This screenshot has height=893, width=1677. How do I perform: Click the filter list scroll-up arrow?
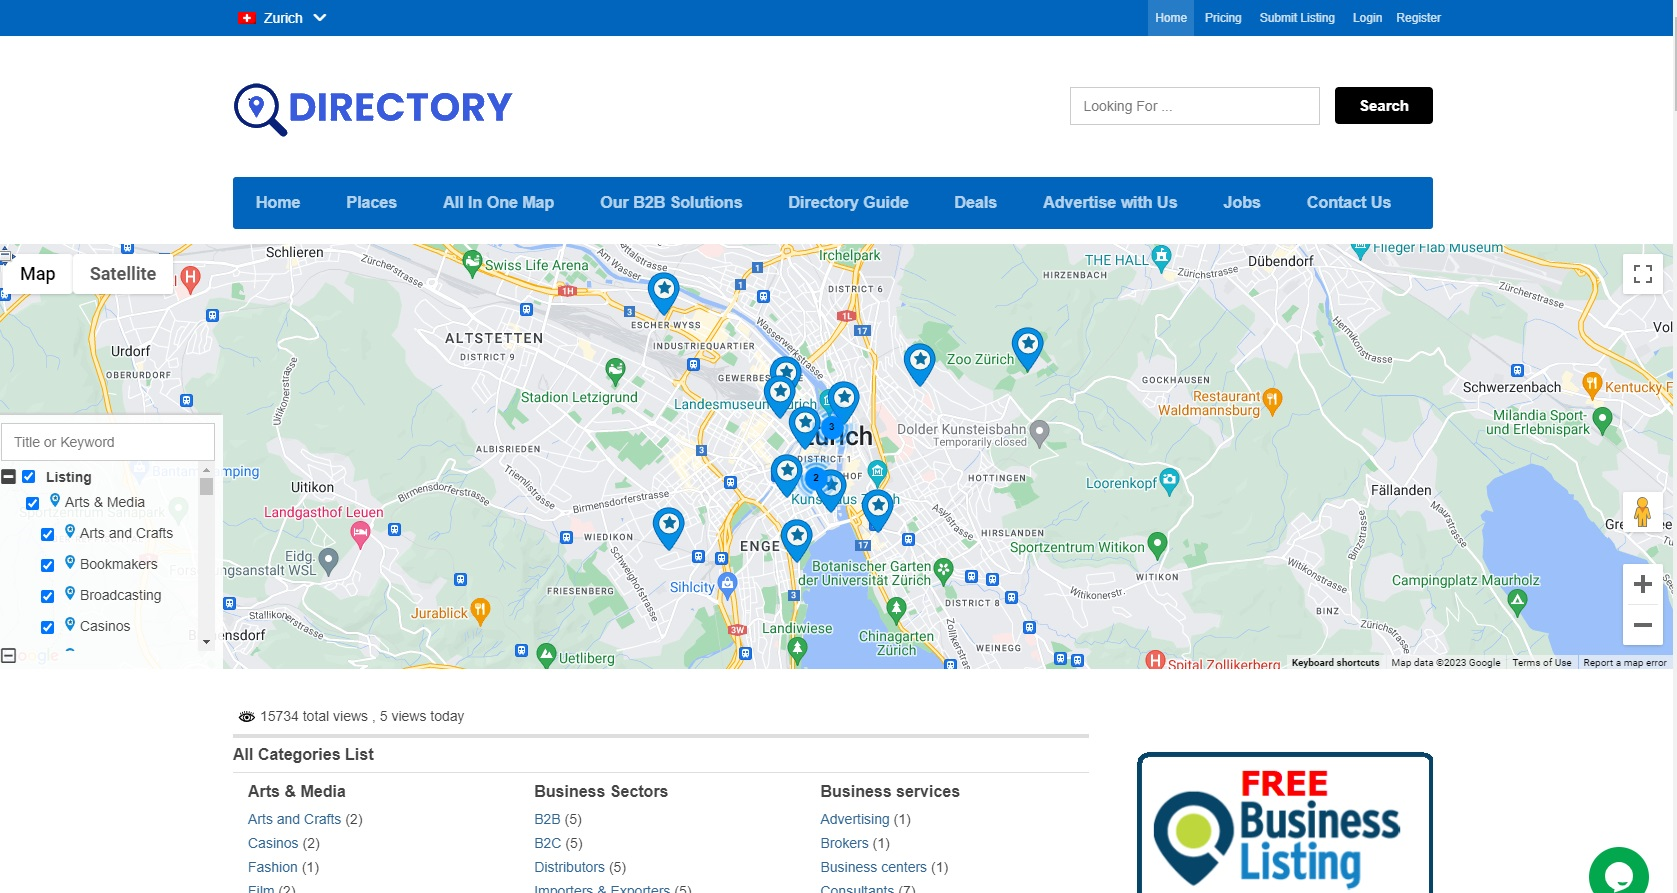coord(206,470)
